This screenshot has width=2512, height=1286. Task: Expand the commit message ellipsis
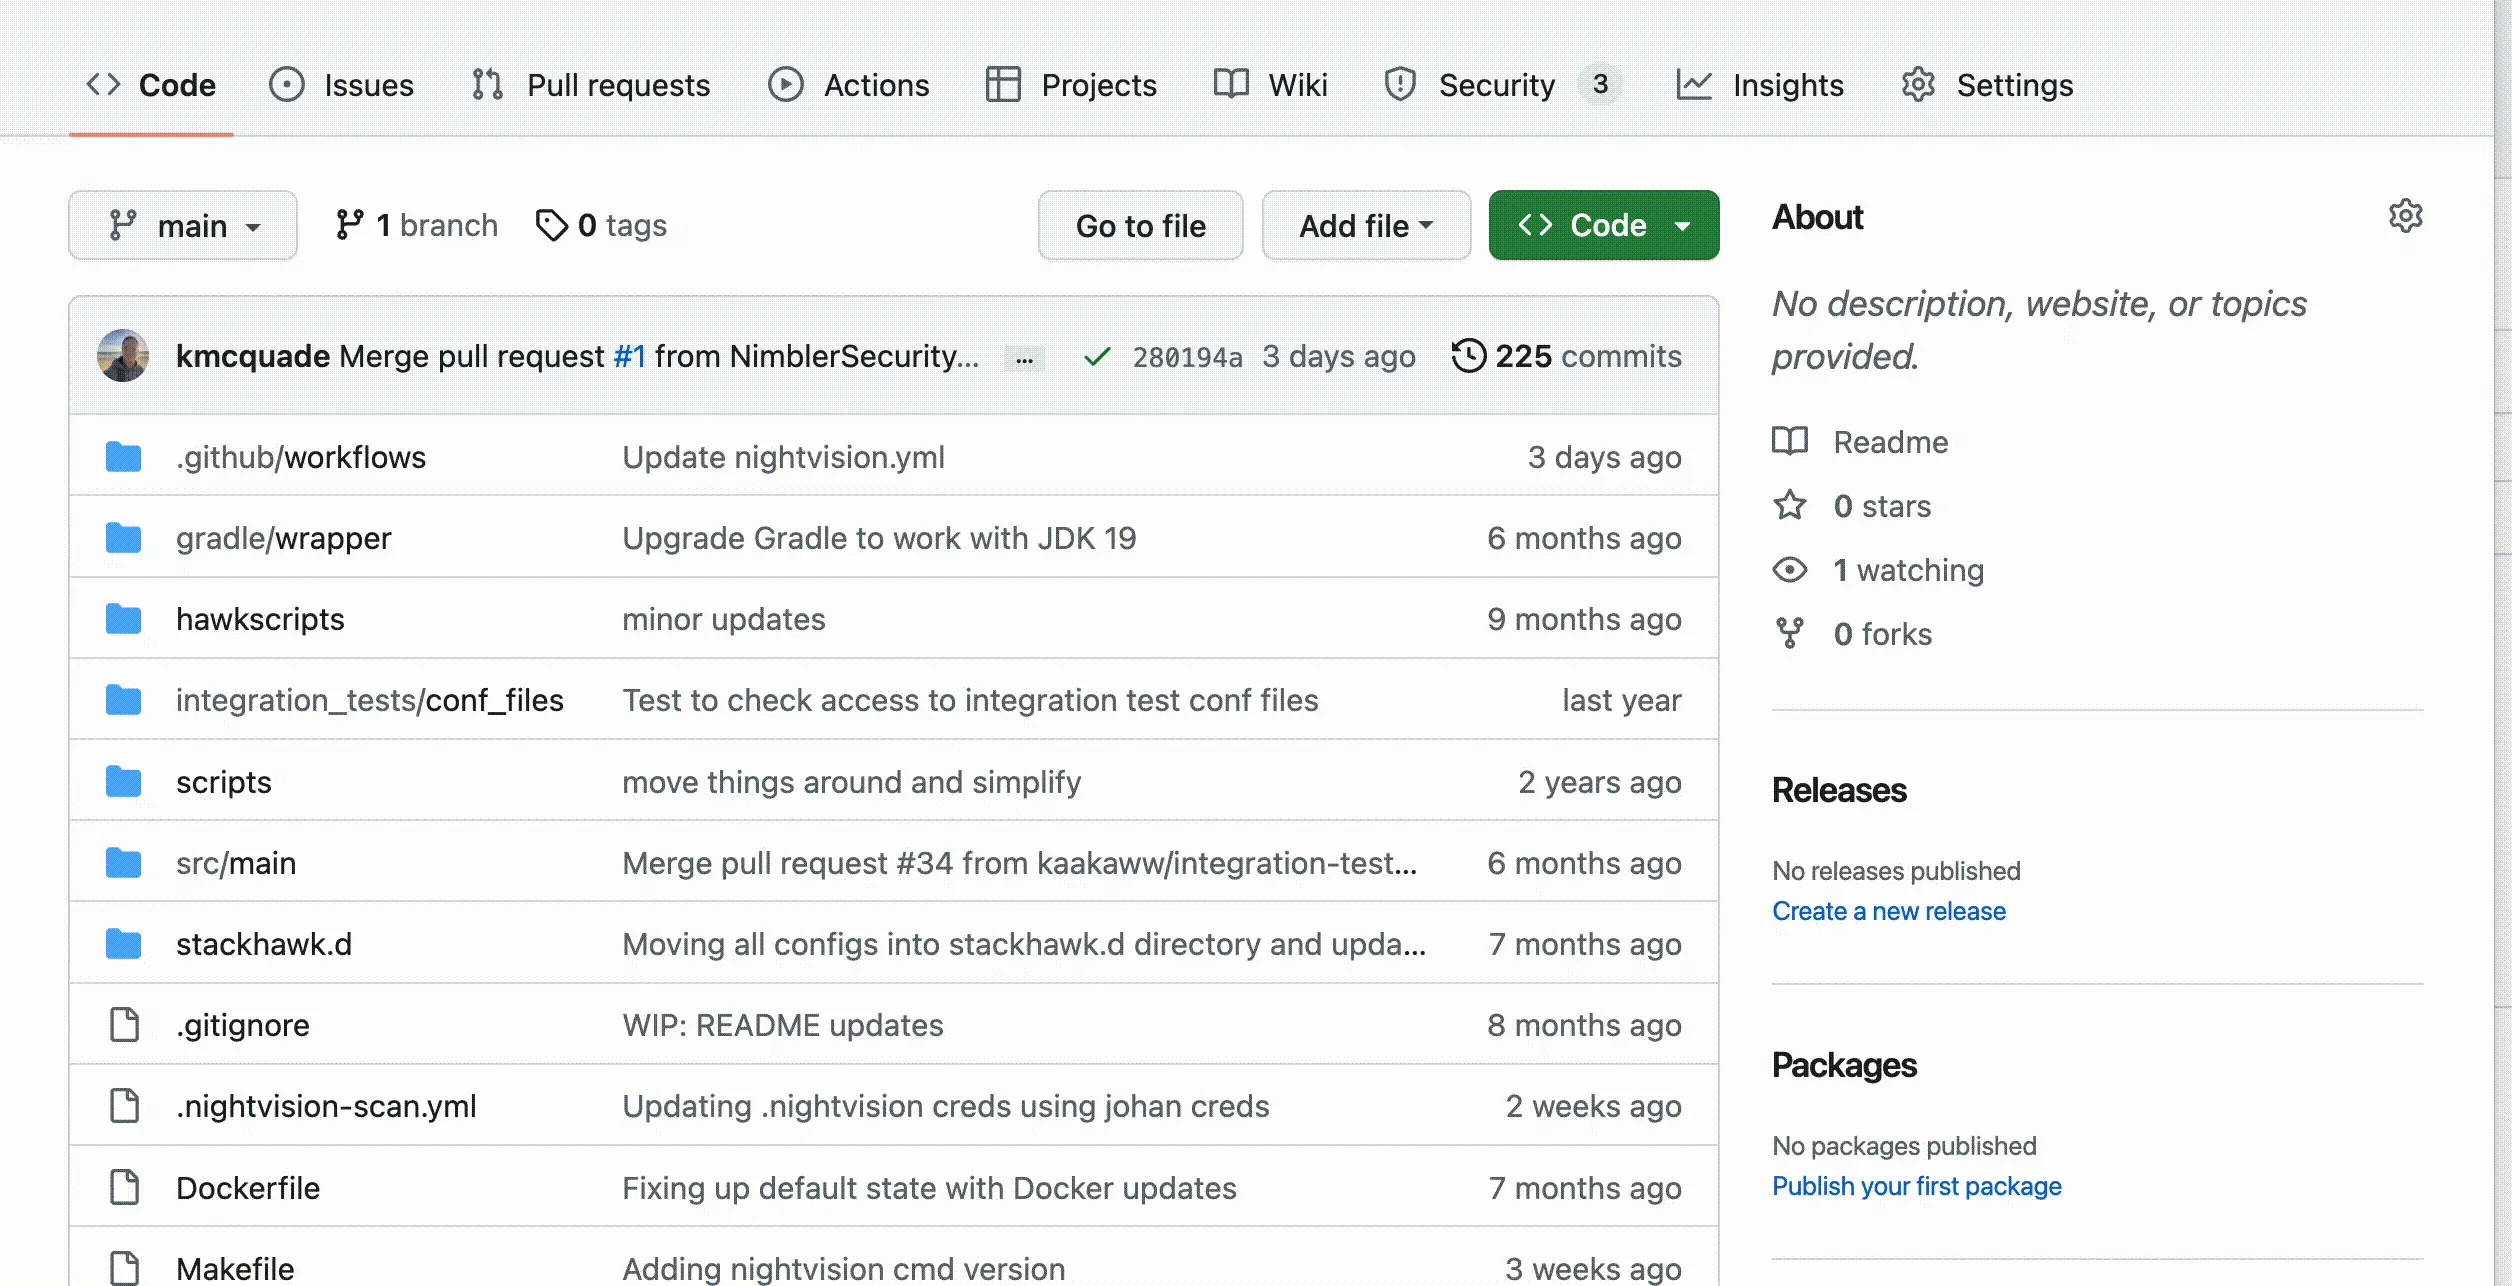point(1024,357)
